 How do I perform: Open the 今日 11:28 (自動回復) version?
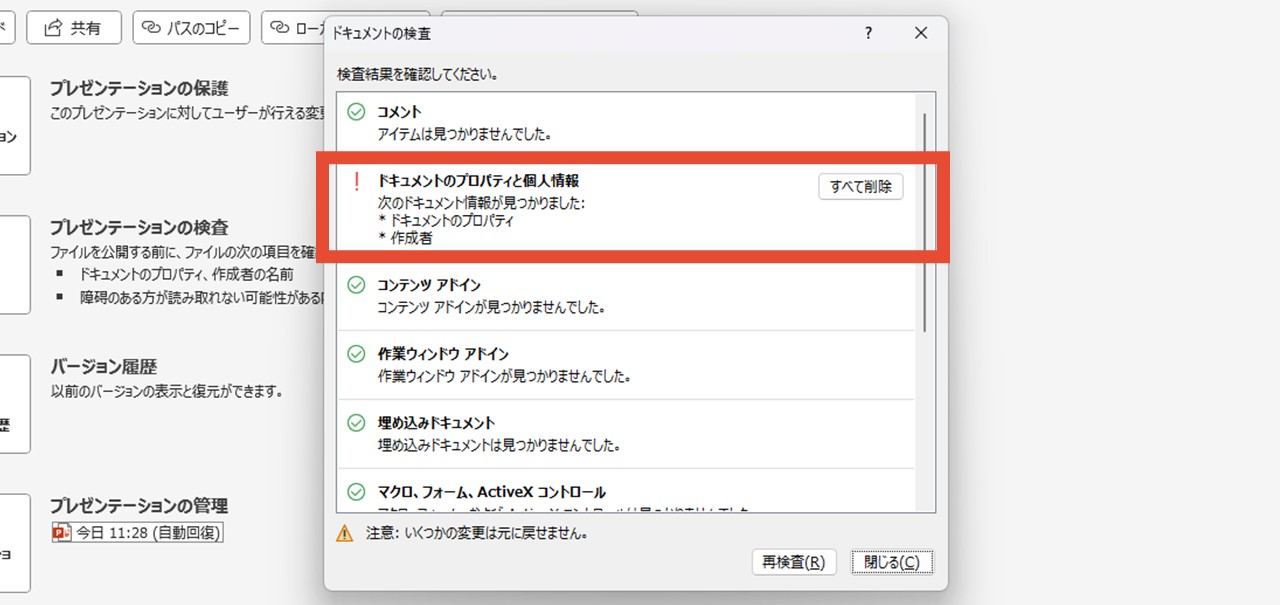click(x=137, y=533)
